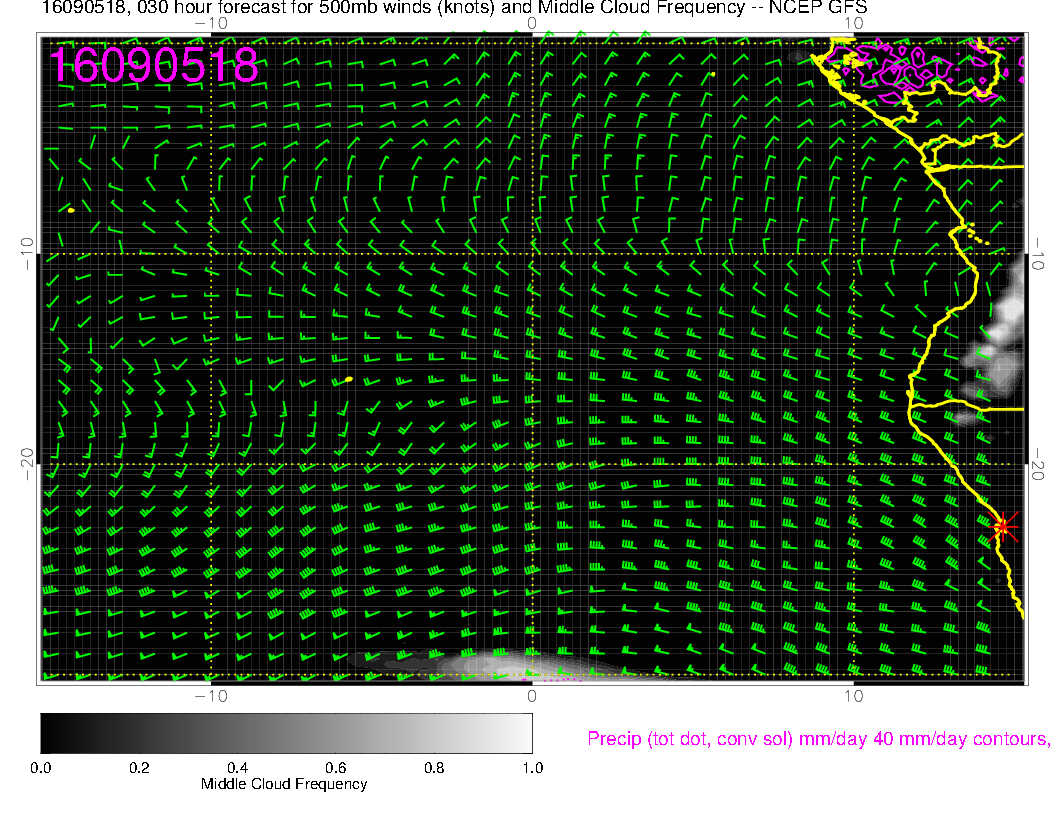Click the red star marker on the coast
Image resolution: width=1056 pixels, height=816 pixels.
(1004, 526)
